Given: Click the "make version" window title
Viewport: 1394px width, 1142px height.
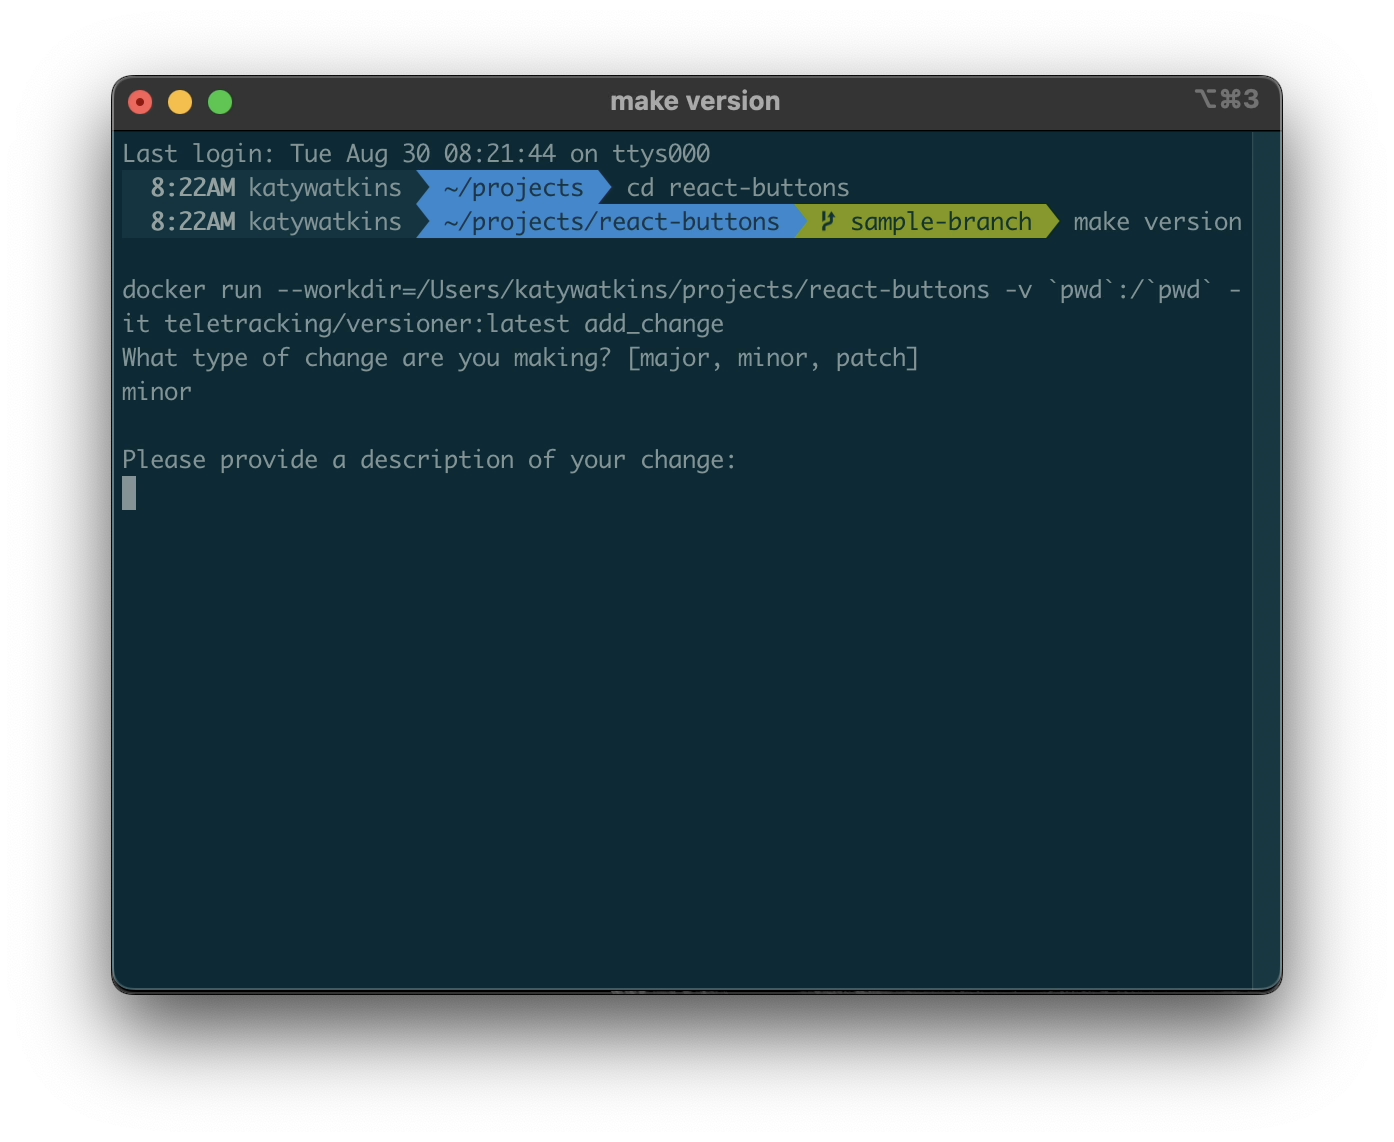Looking at the screenshot, I should 695,101.
